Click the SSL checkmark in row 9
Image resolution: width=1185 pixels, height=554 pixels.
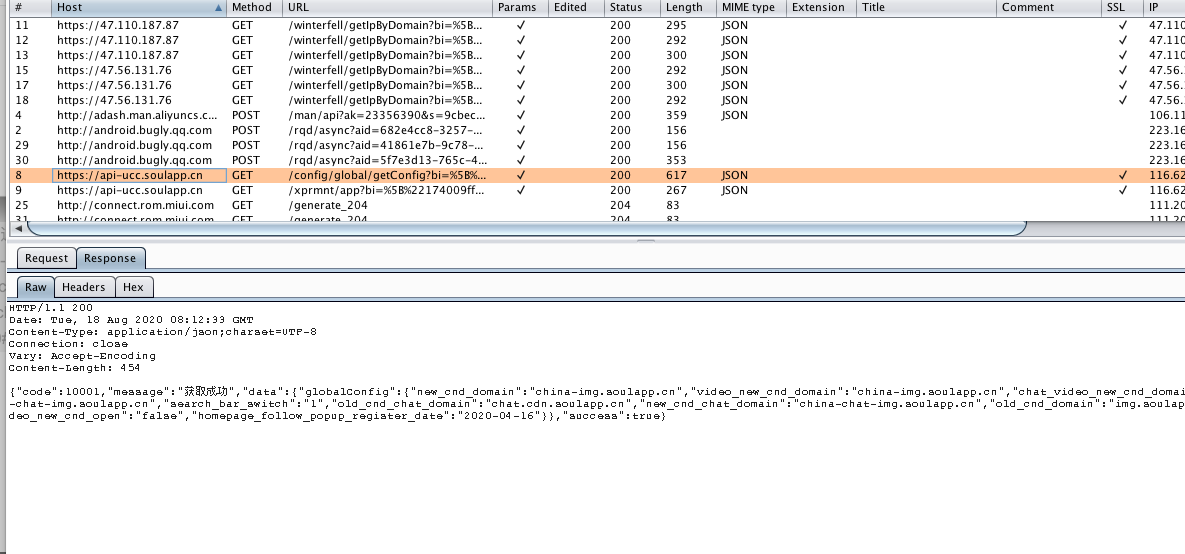(x=1122, y=190)
